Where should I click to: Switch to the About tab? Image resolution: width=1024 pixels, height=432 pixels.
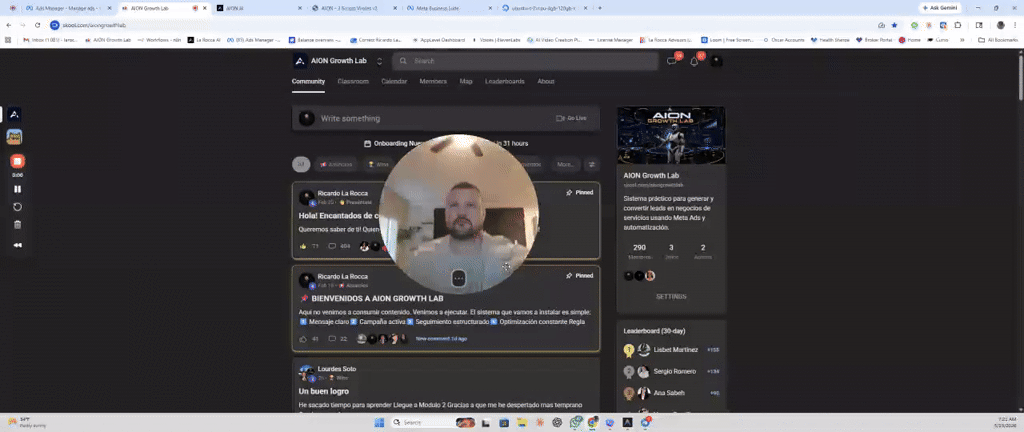point(546,82)
